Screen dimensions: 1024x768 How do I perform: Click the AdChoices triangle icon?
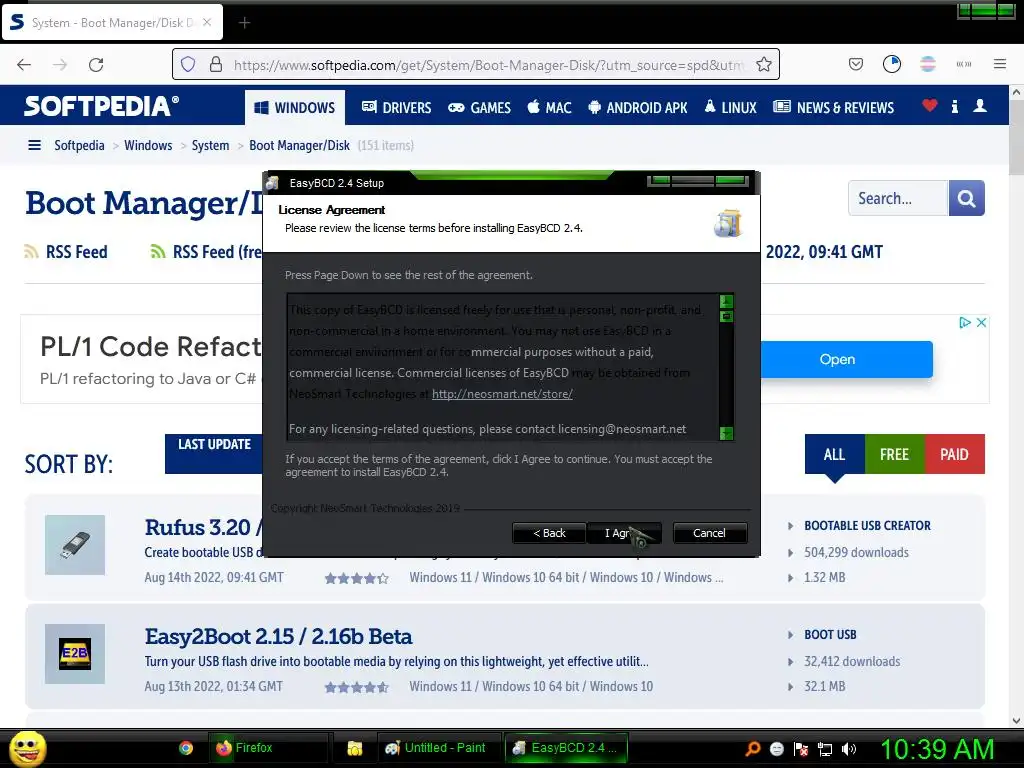965,322
